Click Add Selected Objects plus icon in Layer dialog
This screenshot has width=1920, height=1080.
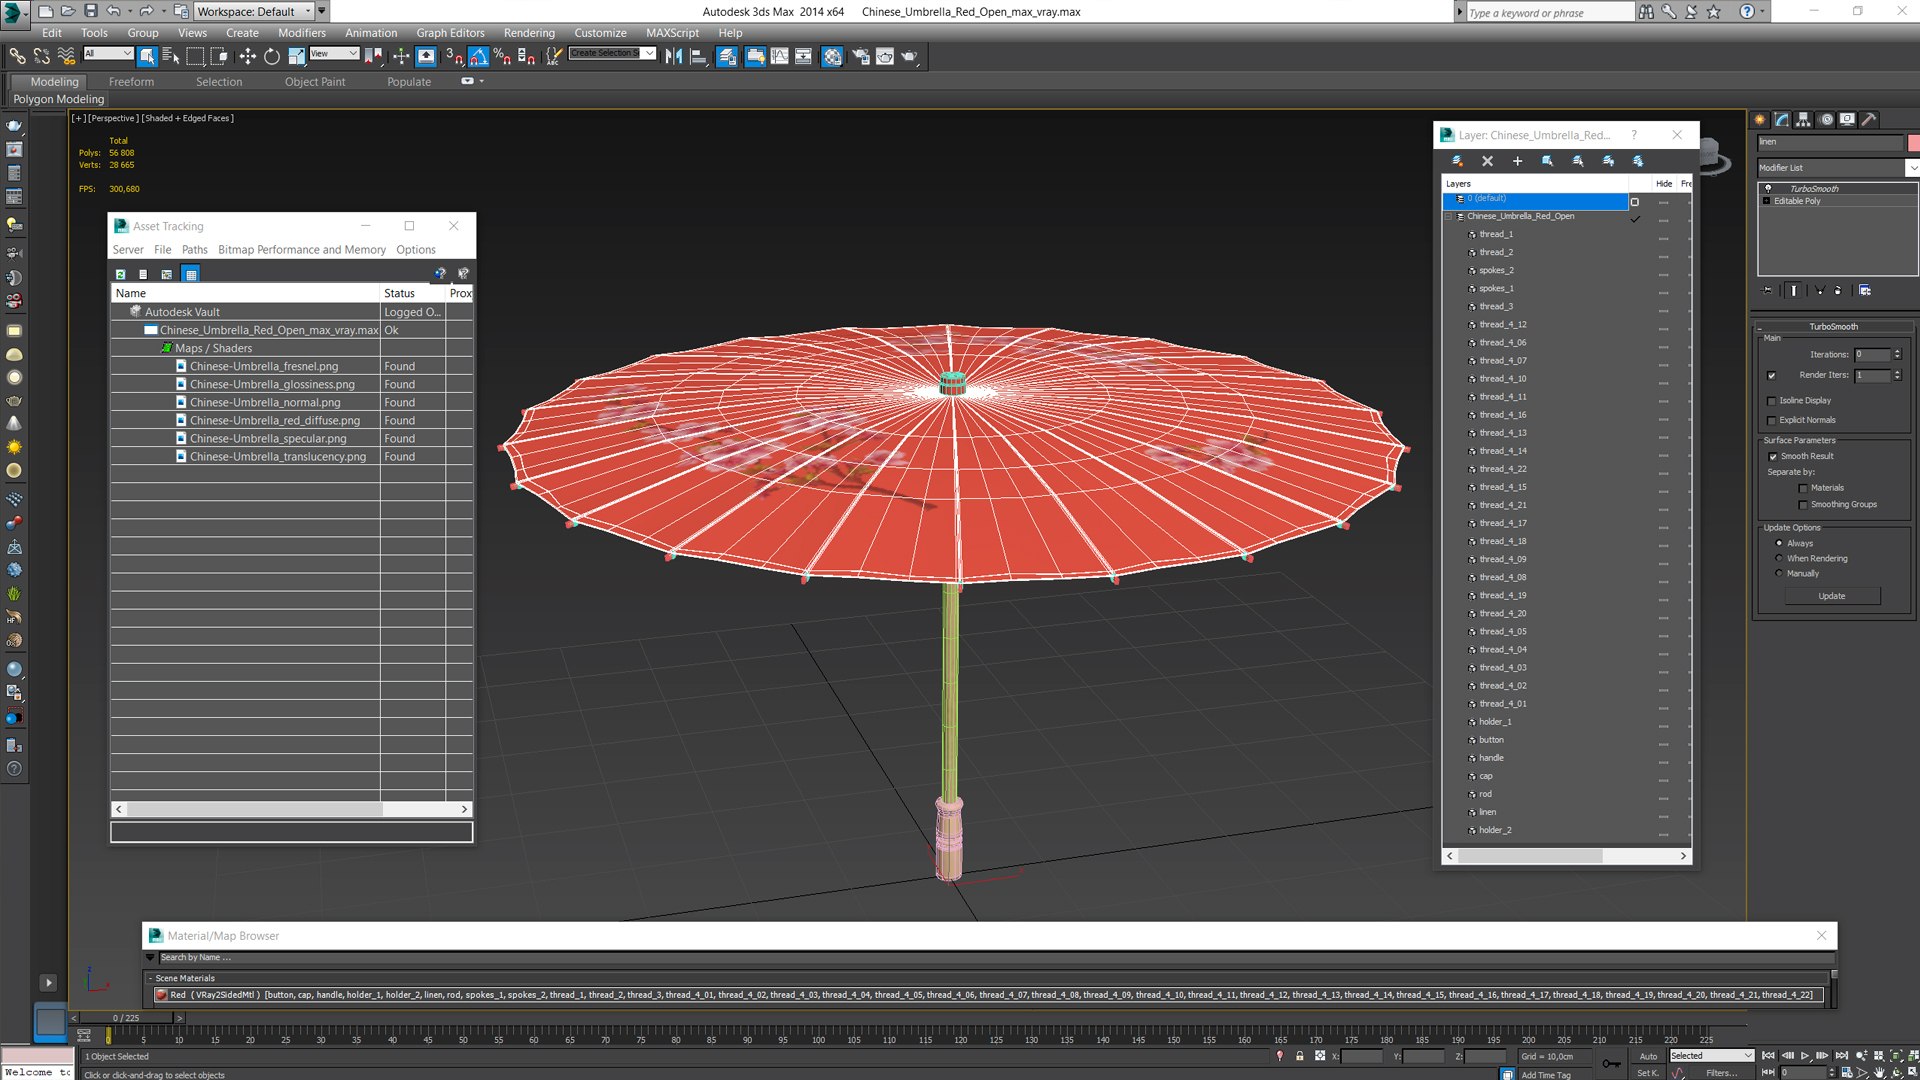point(1517,161)
